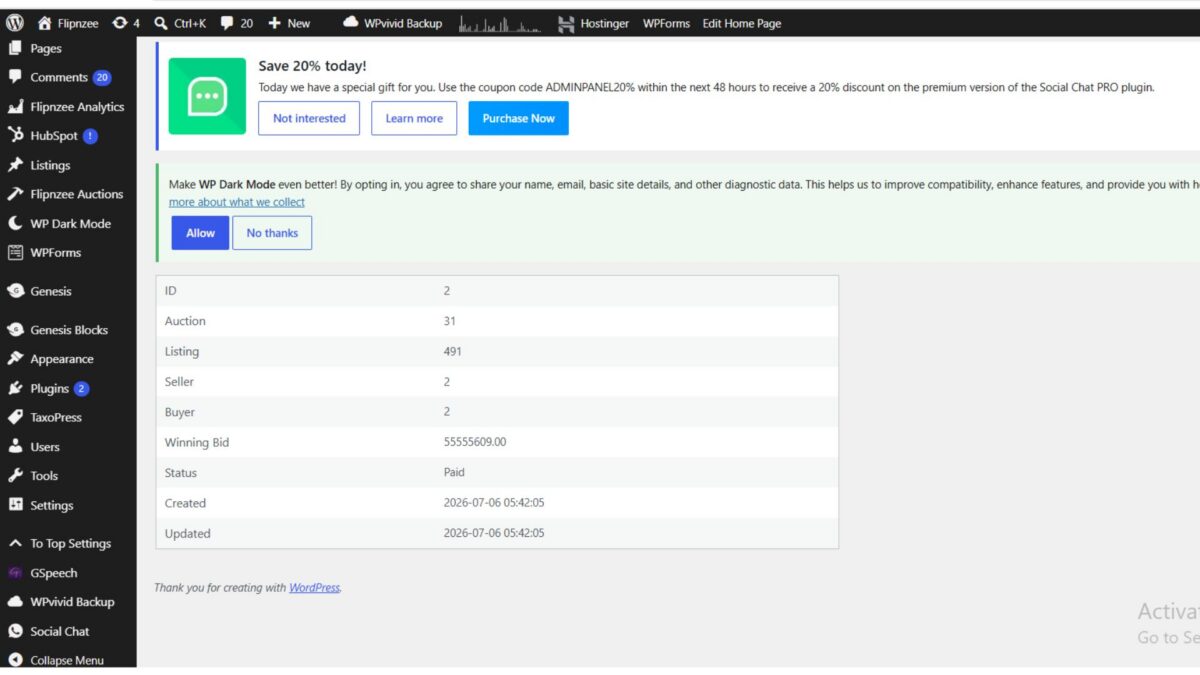Click the Not interested button
The image size is (1200, 675).
tap(309, 118)
